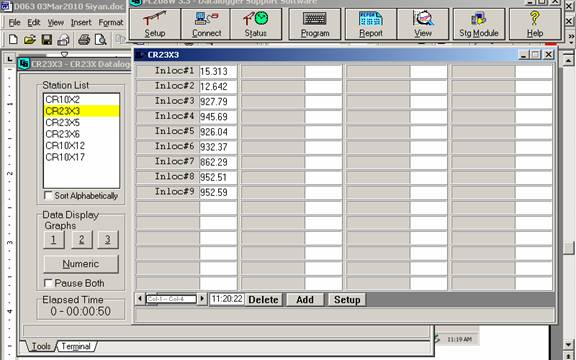The image size is (576, 360).
Task: Toggle the Sort Alphabetically checkbox
Action: [x=48, y=195]
